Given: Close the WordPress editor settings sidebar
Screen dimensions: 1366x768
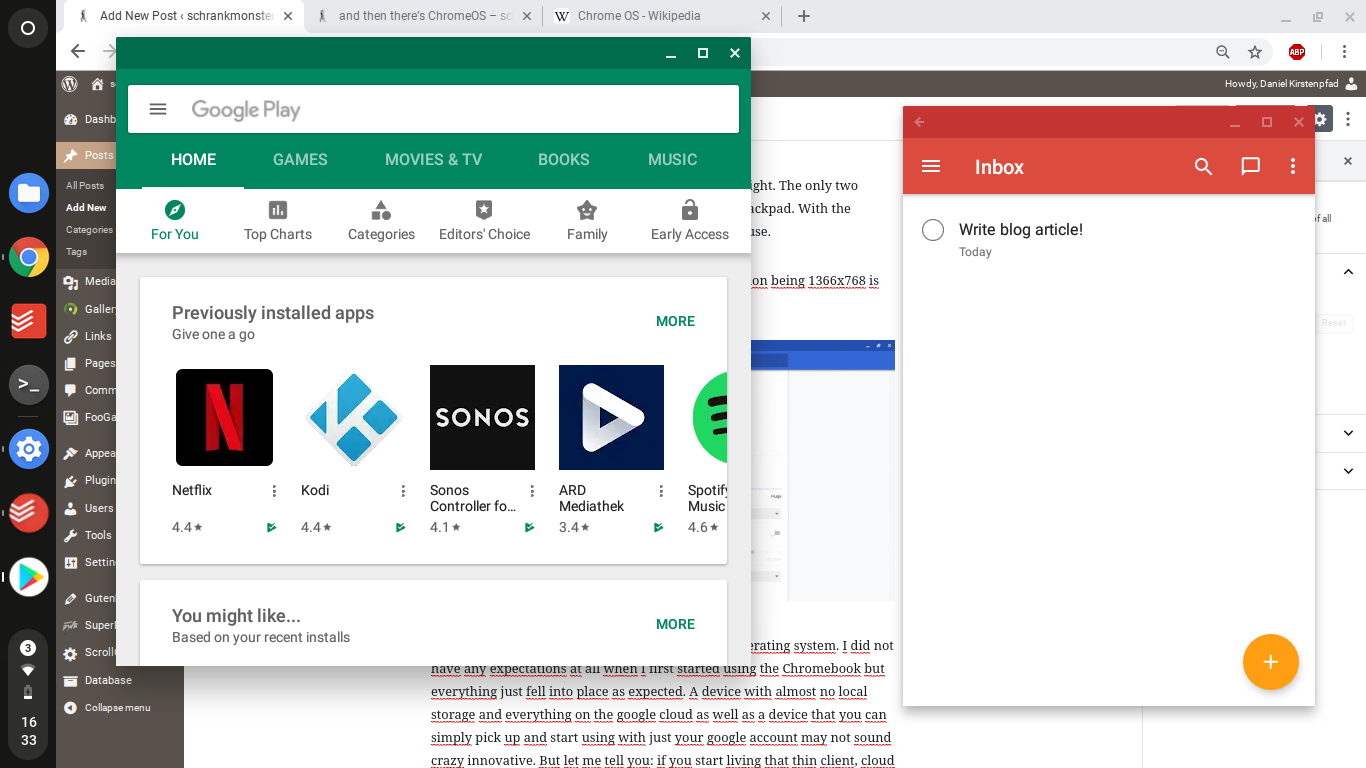Looking at the screenshot, I should point(1347,161).
